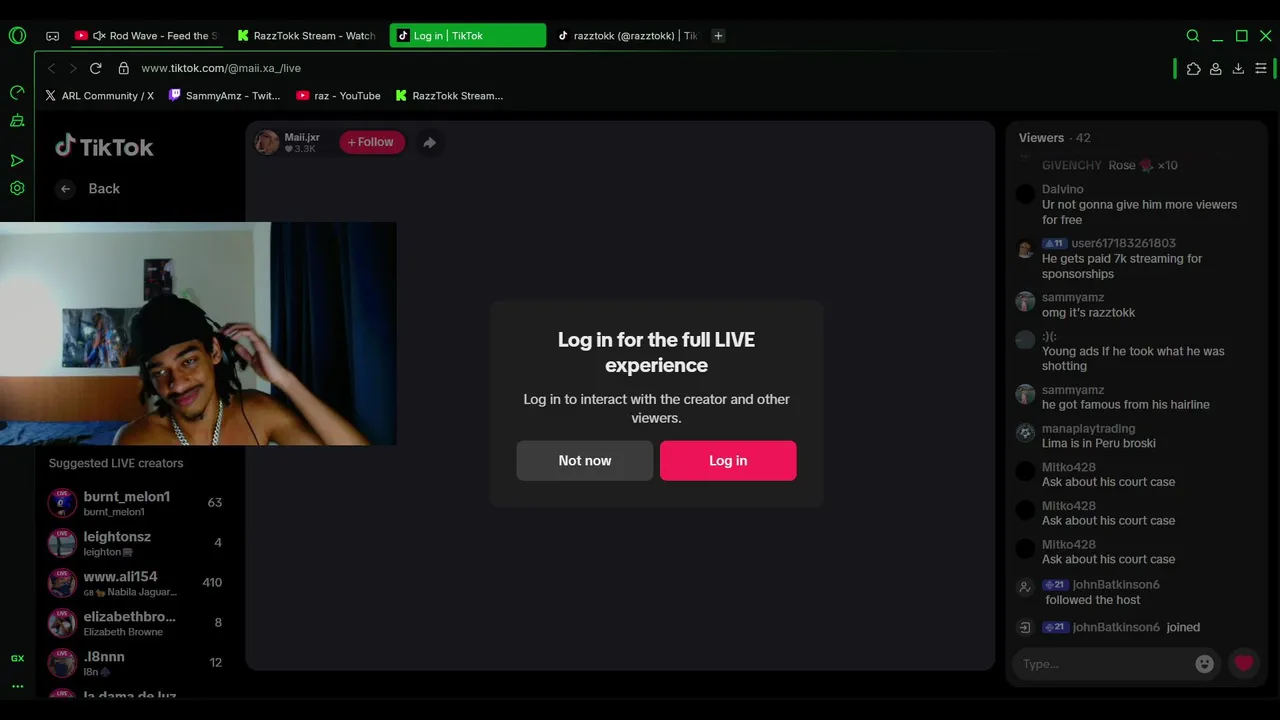Select comment 'Lima is in Peru broski'
This screenshot has height=720, width=1280.
point(1098,444)
